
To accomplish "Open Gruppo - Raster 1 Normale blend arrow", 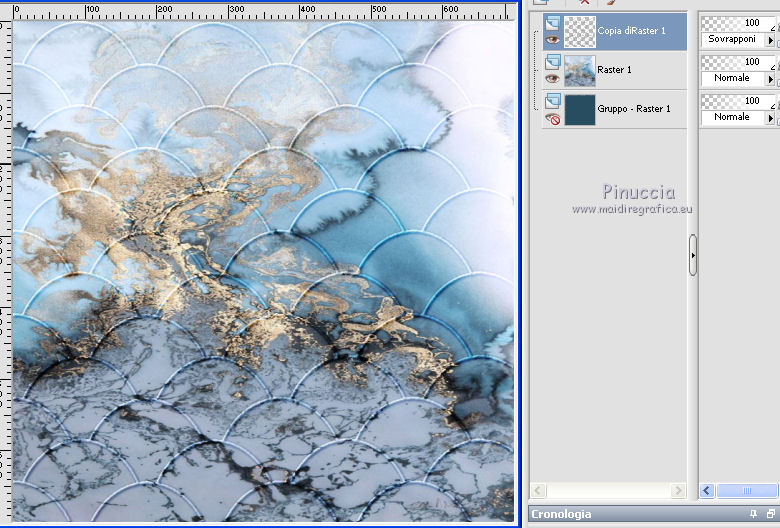I will pyautogui.click(x=771, y=118).
